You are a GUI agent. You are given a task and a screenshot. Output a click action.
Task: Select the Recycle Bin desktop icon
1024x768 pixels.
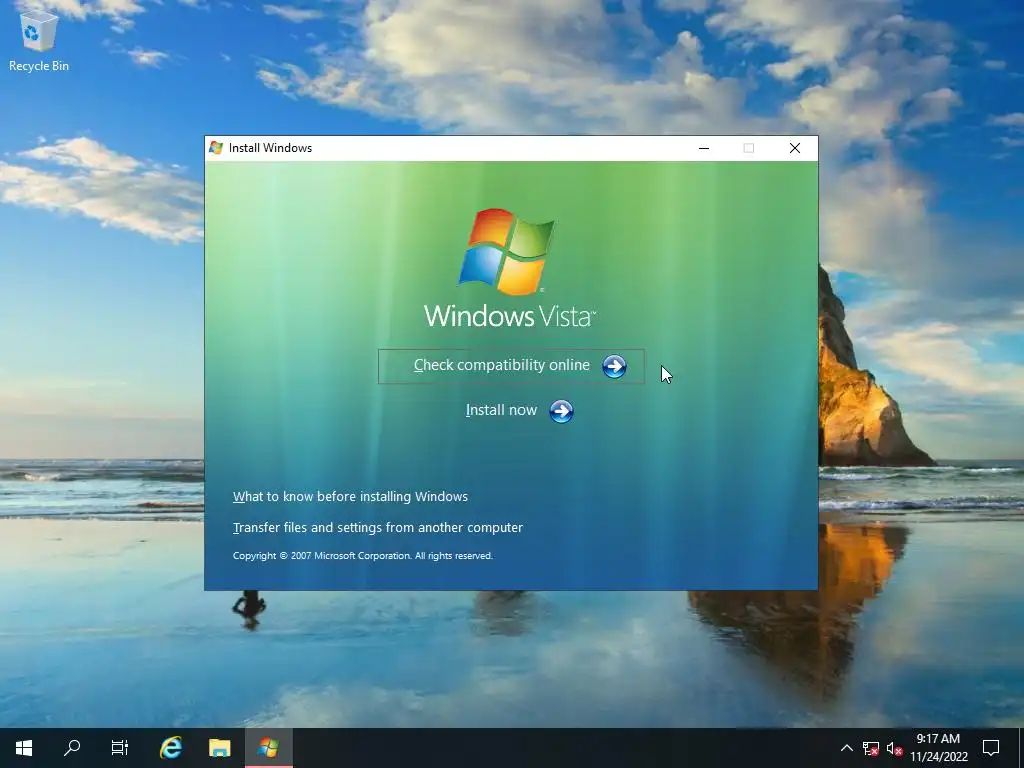pos(39,42)
